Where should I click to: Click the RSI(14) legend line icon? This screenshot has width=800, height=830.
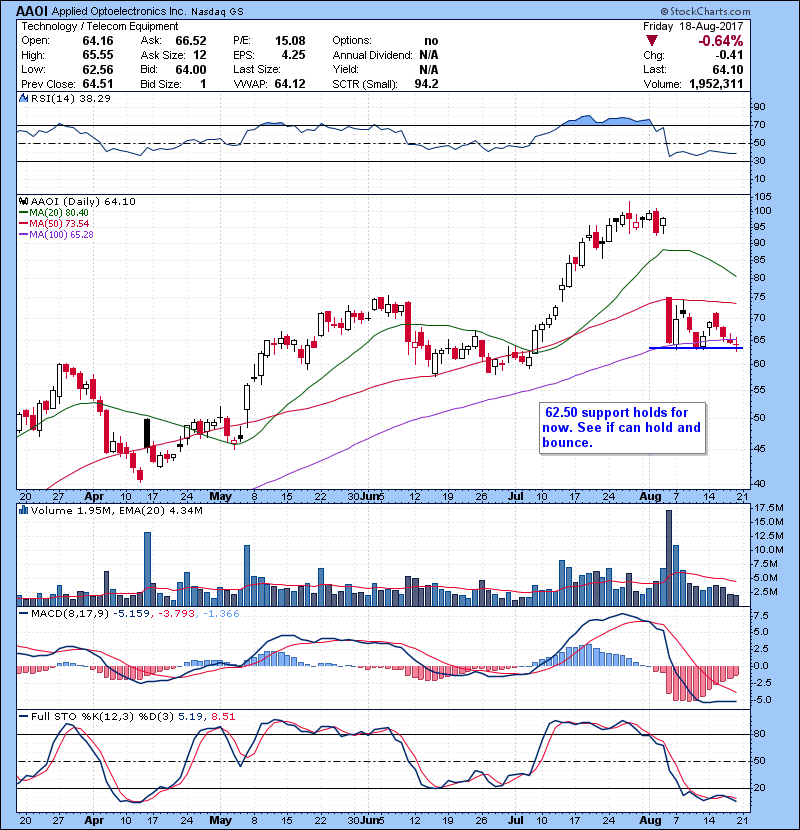[22, 98]
